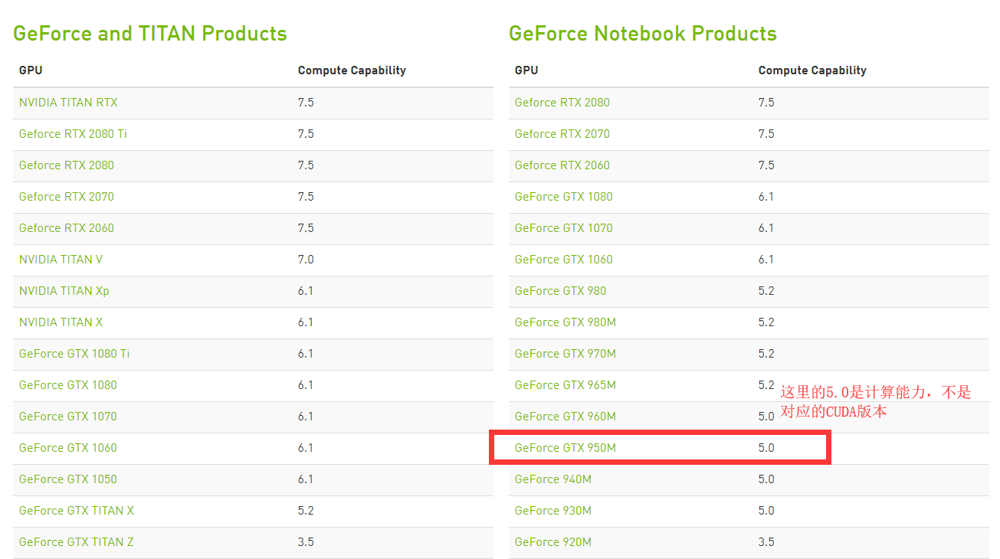The height and width of the screenshot is (559, 1000).
Task: Click GeForce GTX 1070 under GeForce and TITAN Products
Action: pyautogui.click(x=68, y=416)
